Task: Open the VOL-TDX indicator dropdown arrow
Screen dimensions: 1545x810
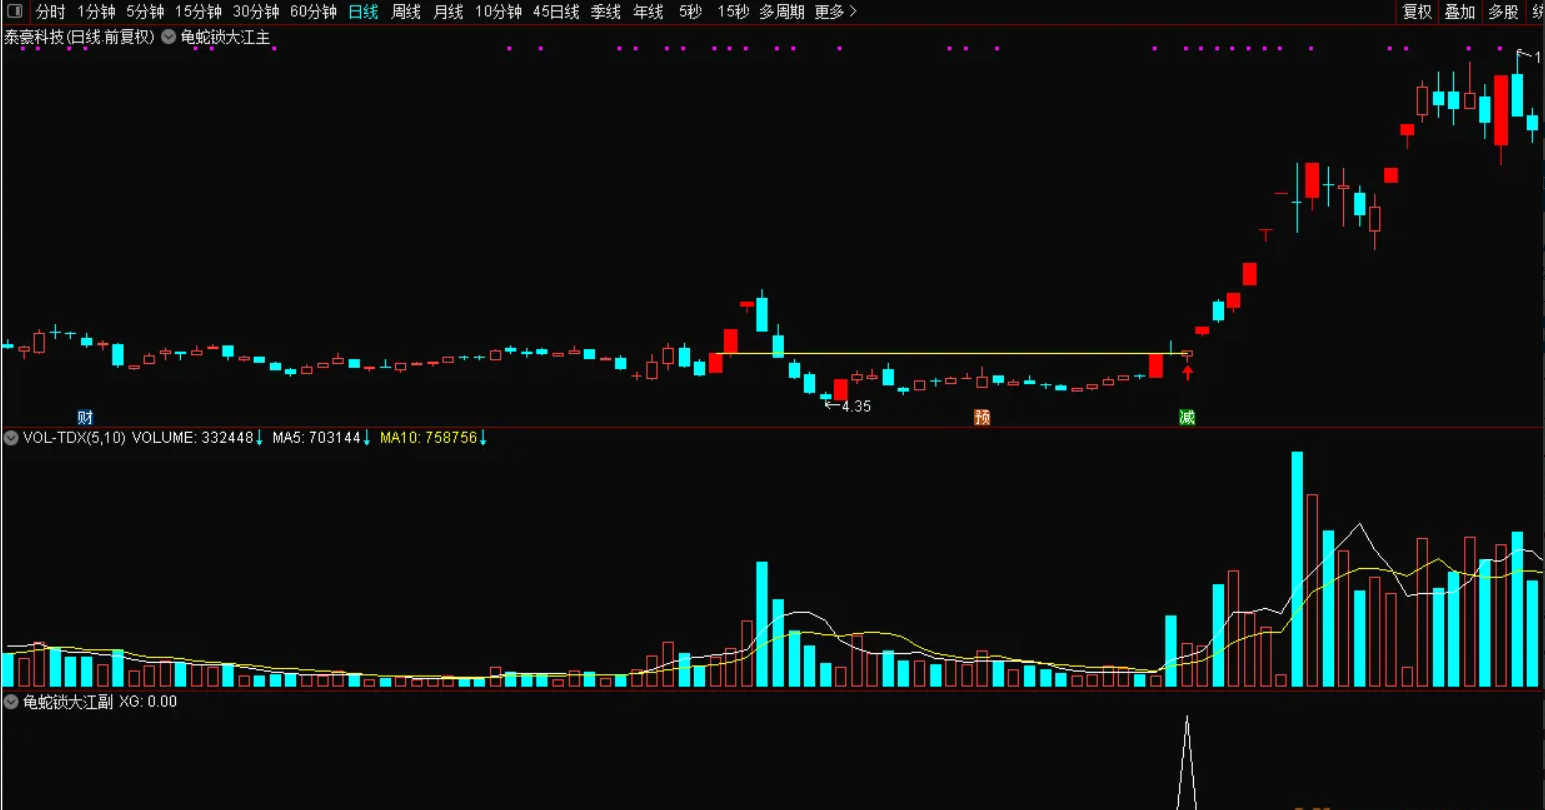Action: click(x=11, y=438)
